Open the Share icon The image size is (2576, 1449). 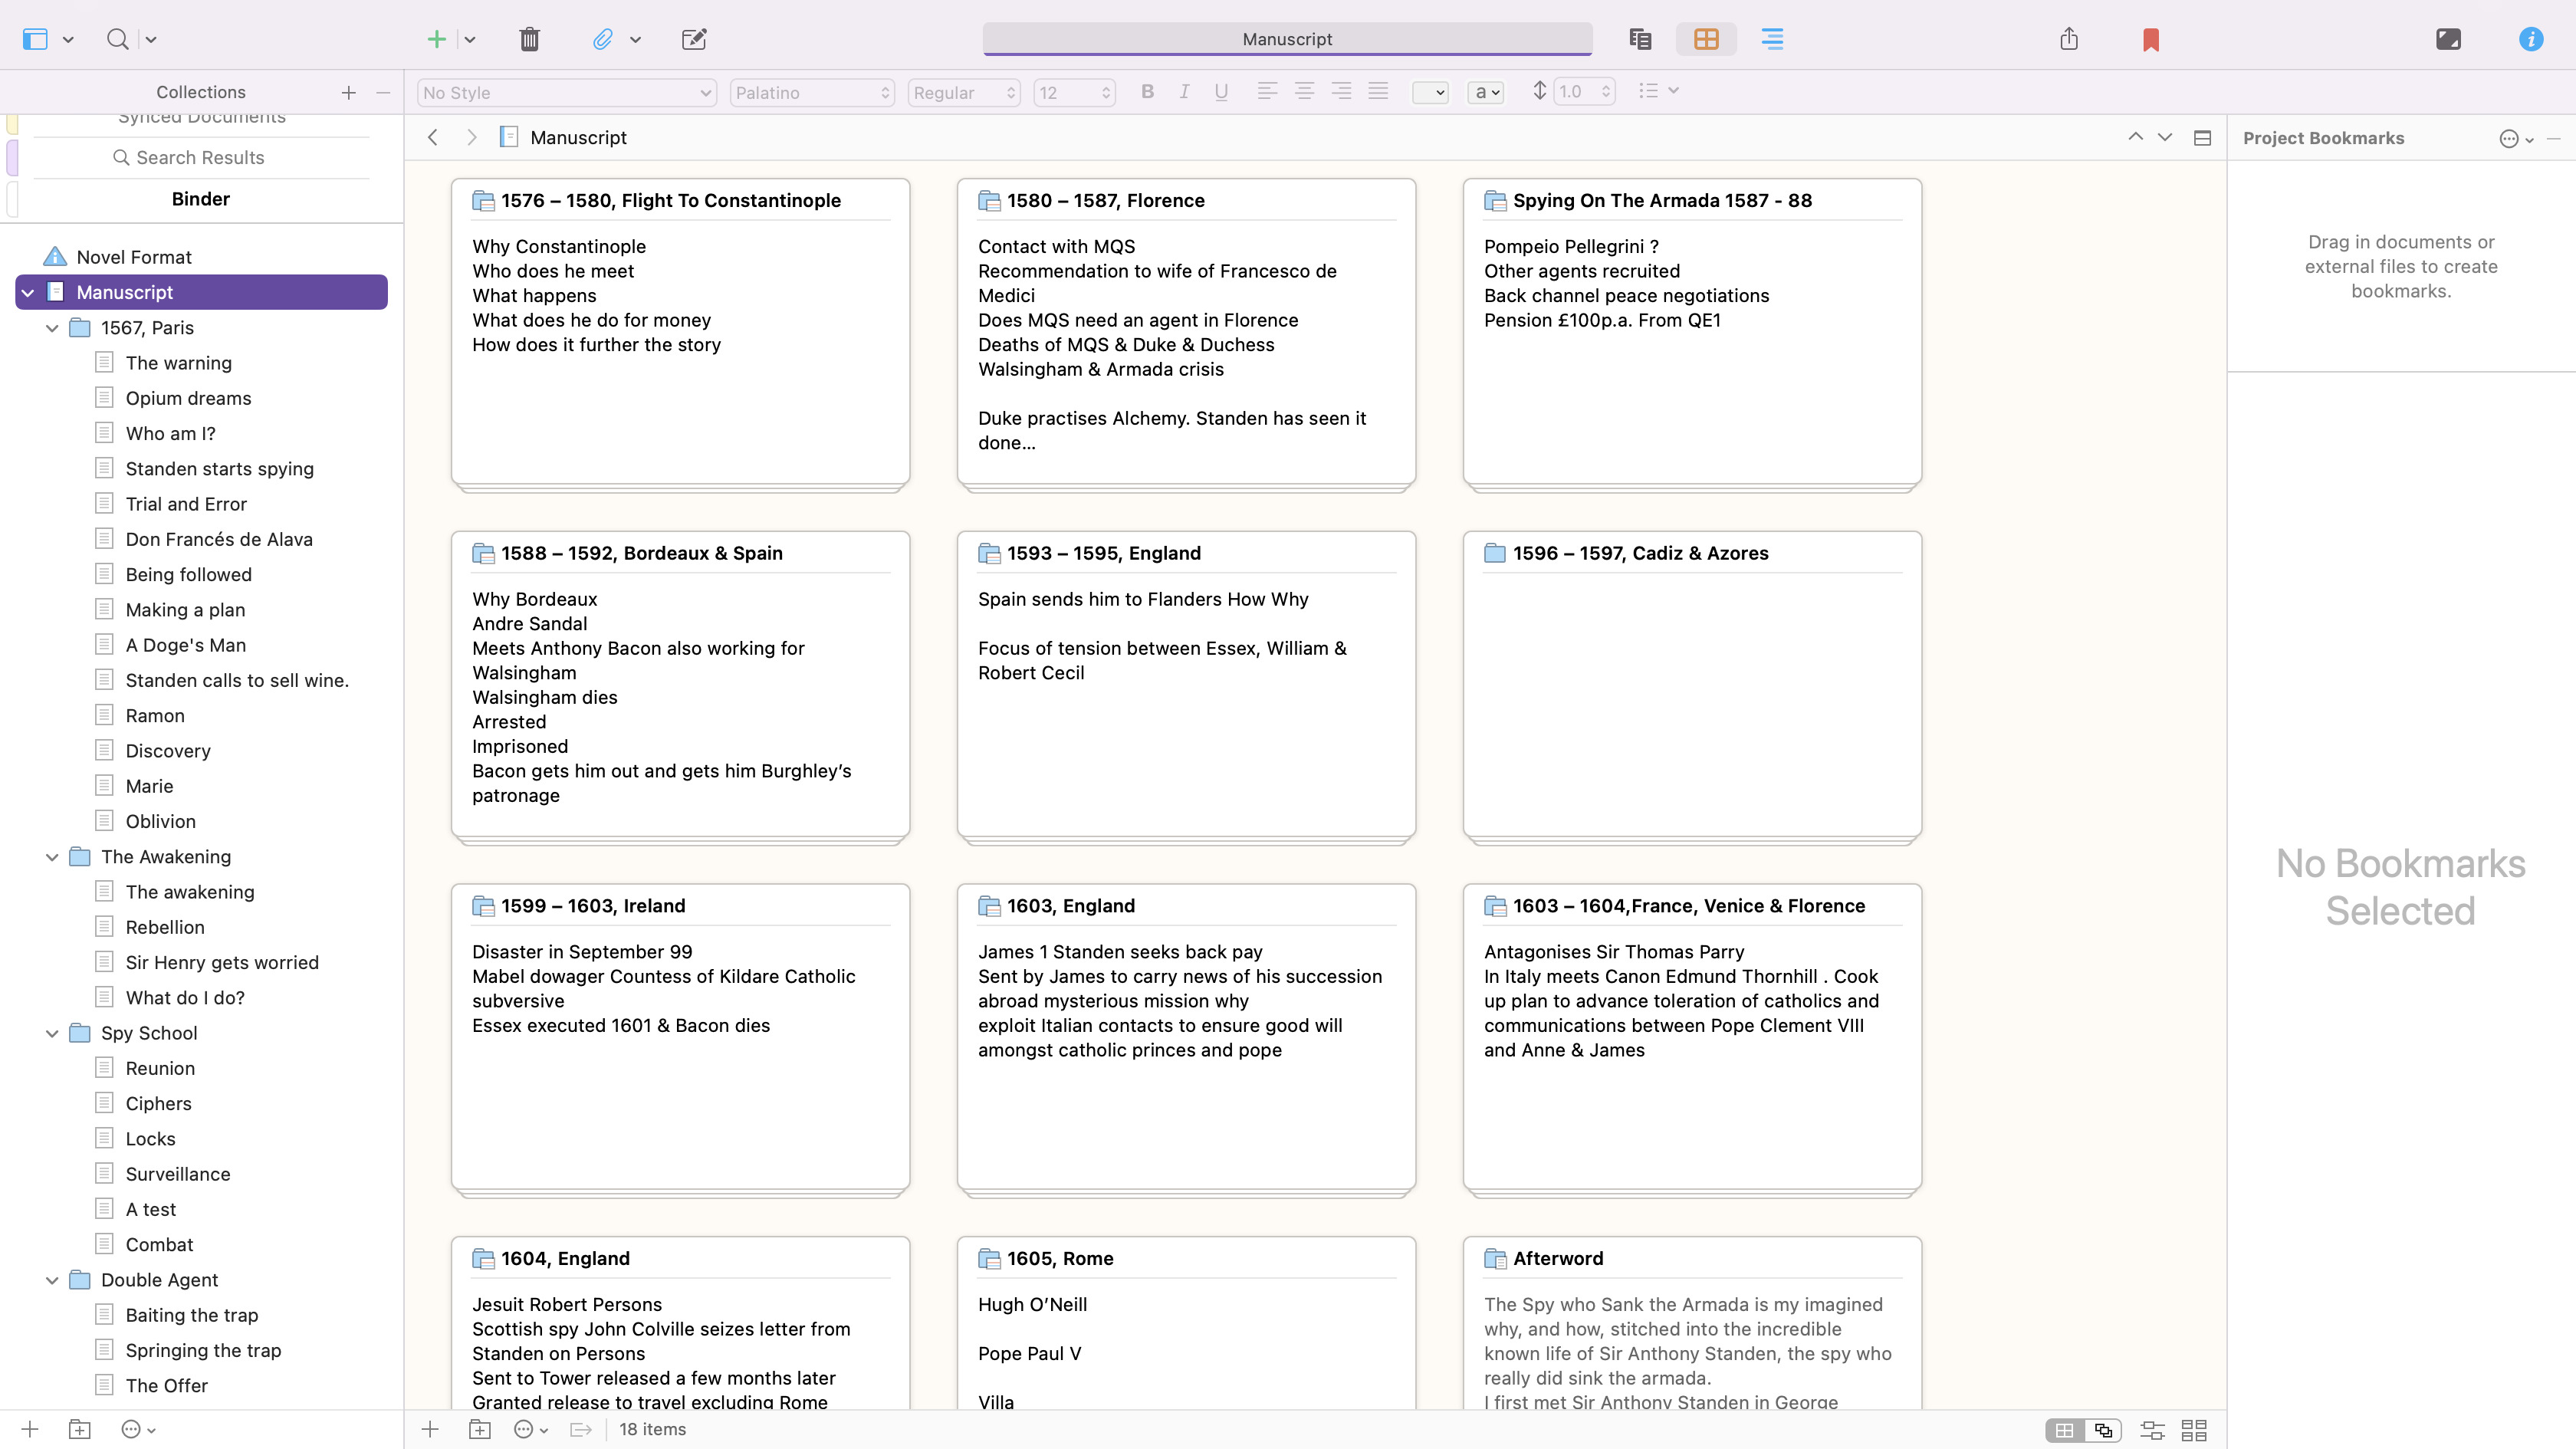pyautogui.click(x=2069, y=39)
